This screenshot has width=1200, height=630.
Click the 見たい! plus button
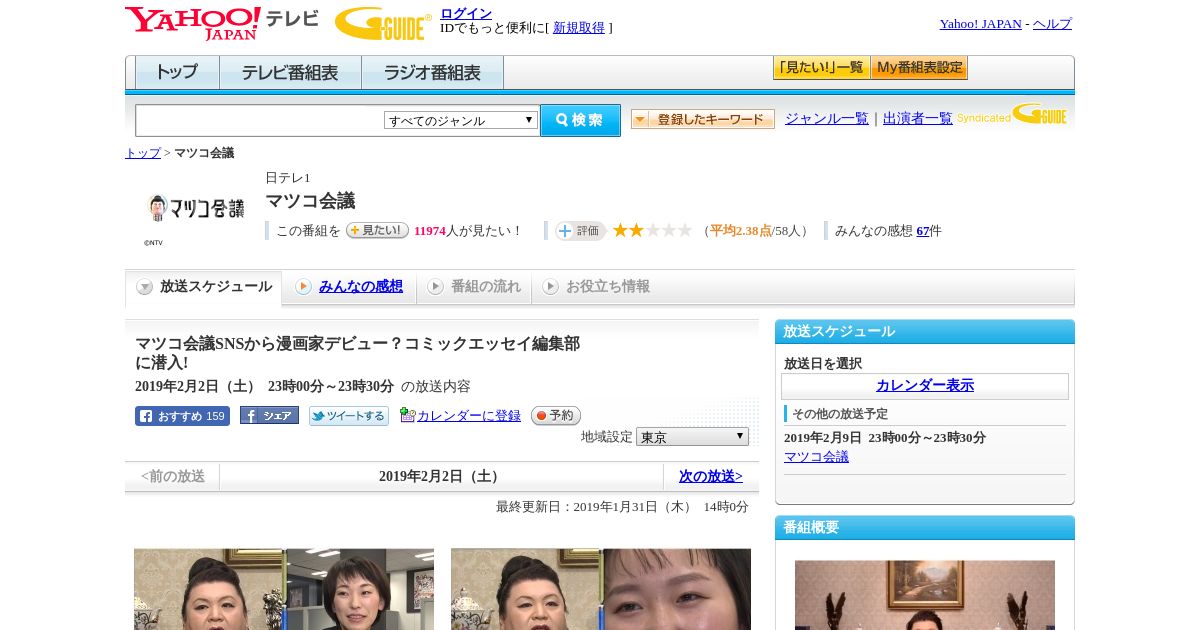tap(377, 230)
